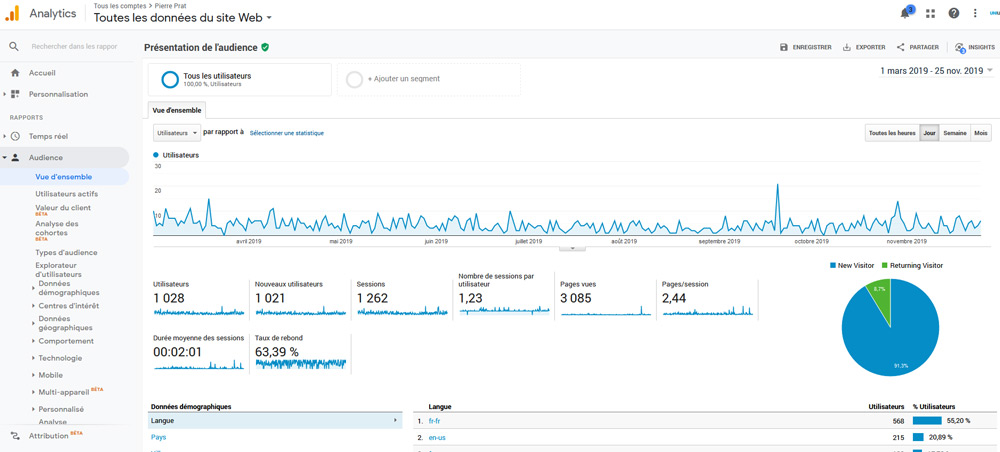Click the Google Analytics logo
The height and width of the screenshot is (452, 1000).
tap(12, 13)
